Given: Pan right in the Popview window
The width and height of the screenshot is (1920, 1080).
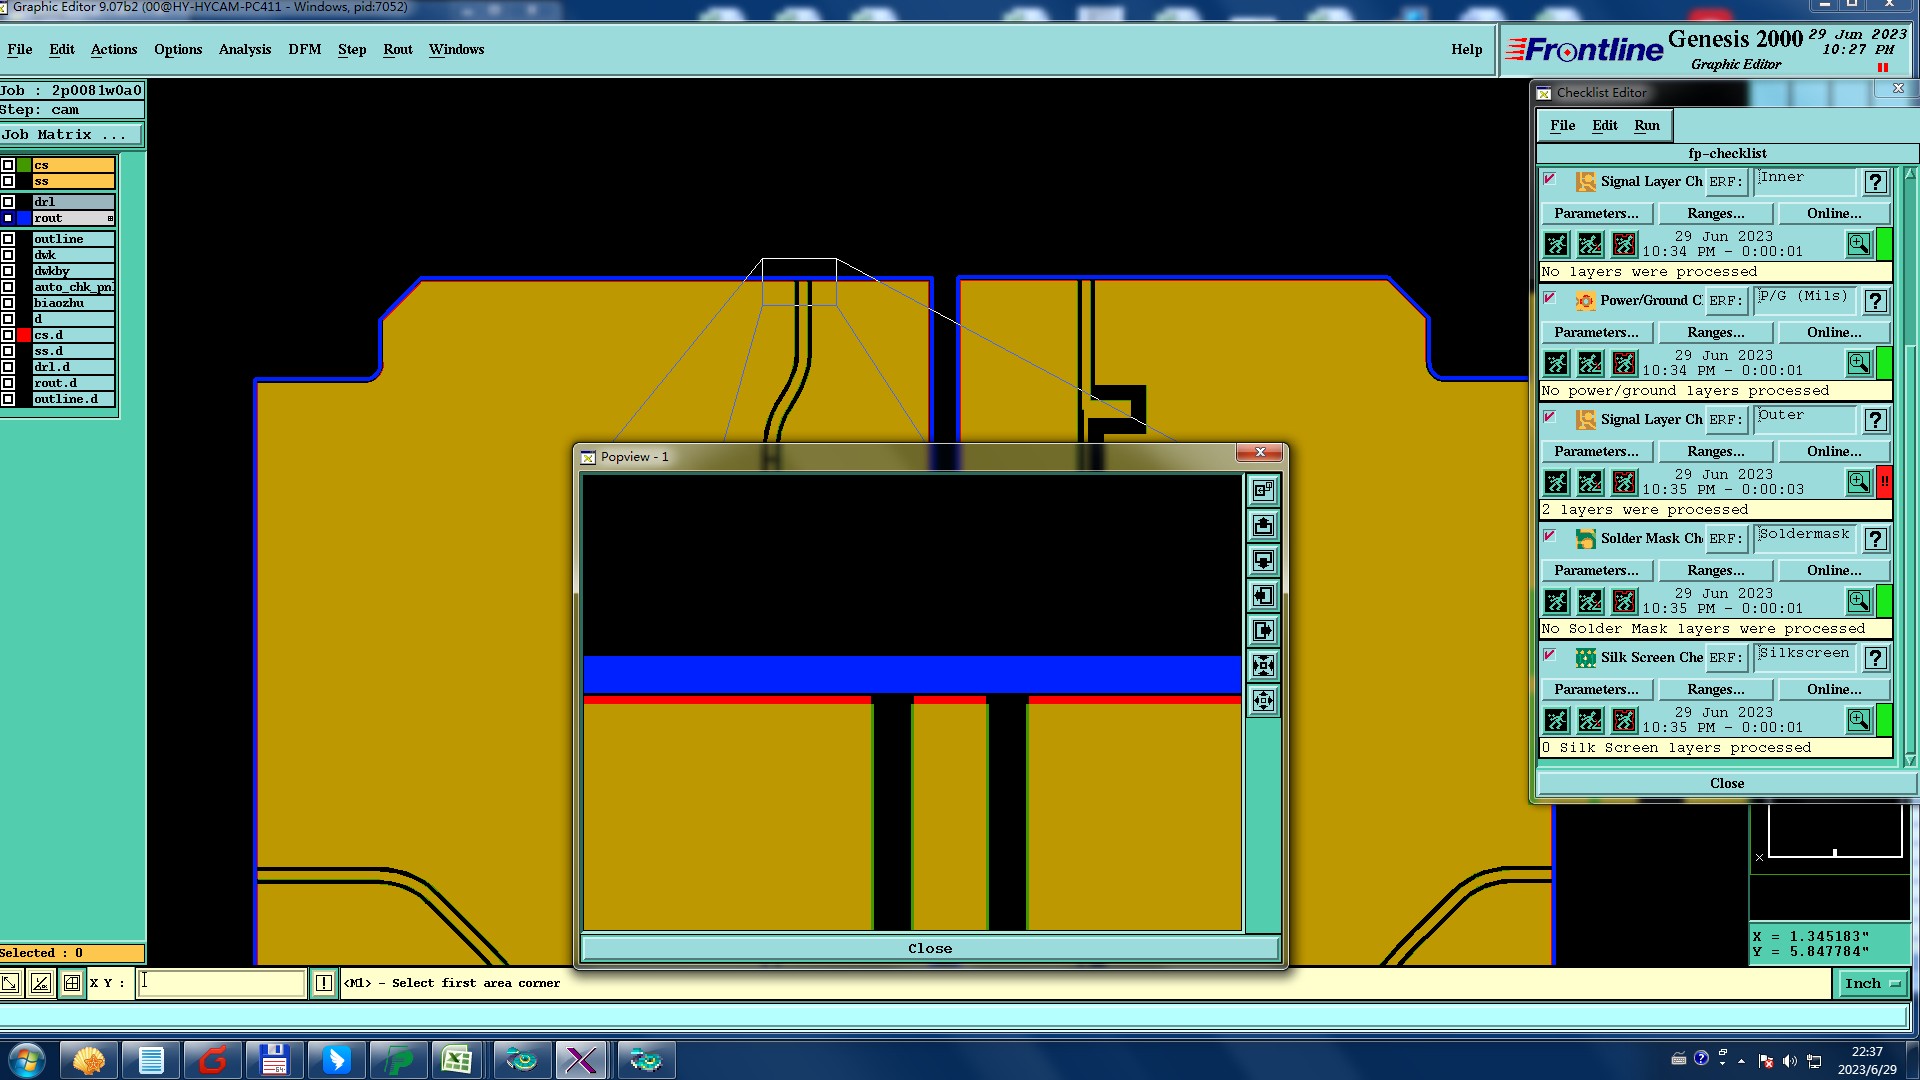Looking at the screenshot, I should pyautogui.click(x=1264, y=631).
